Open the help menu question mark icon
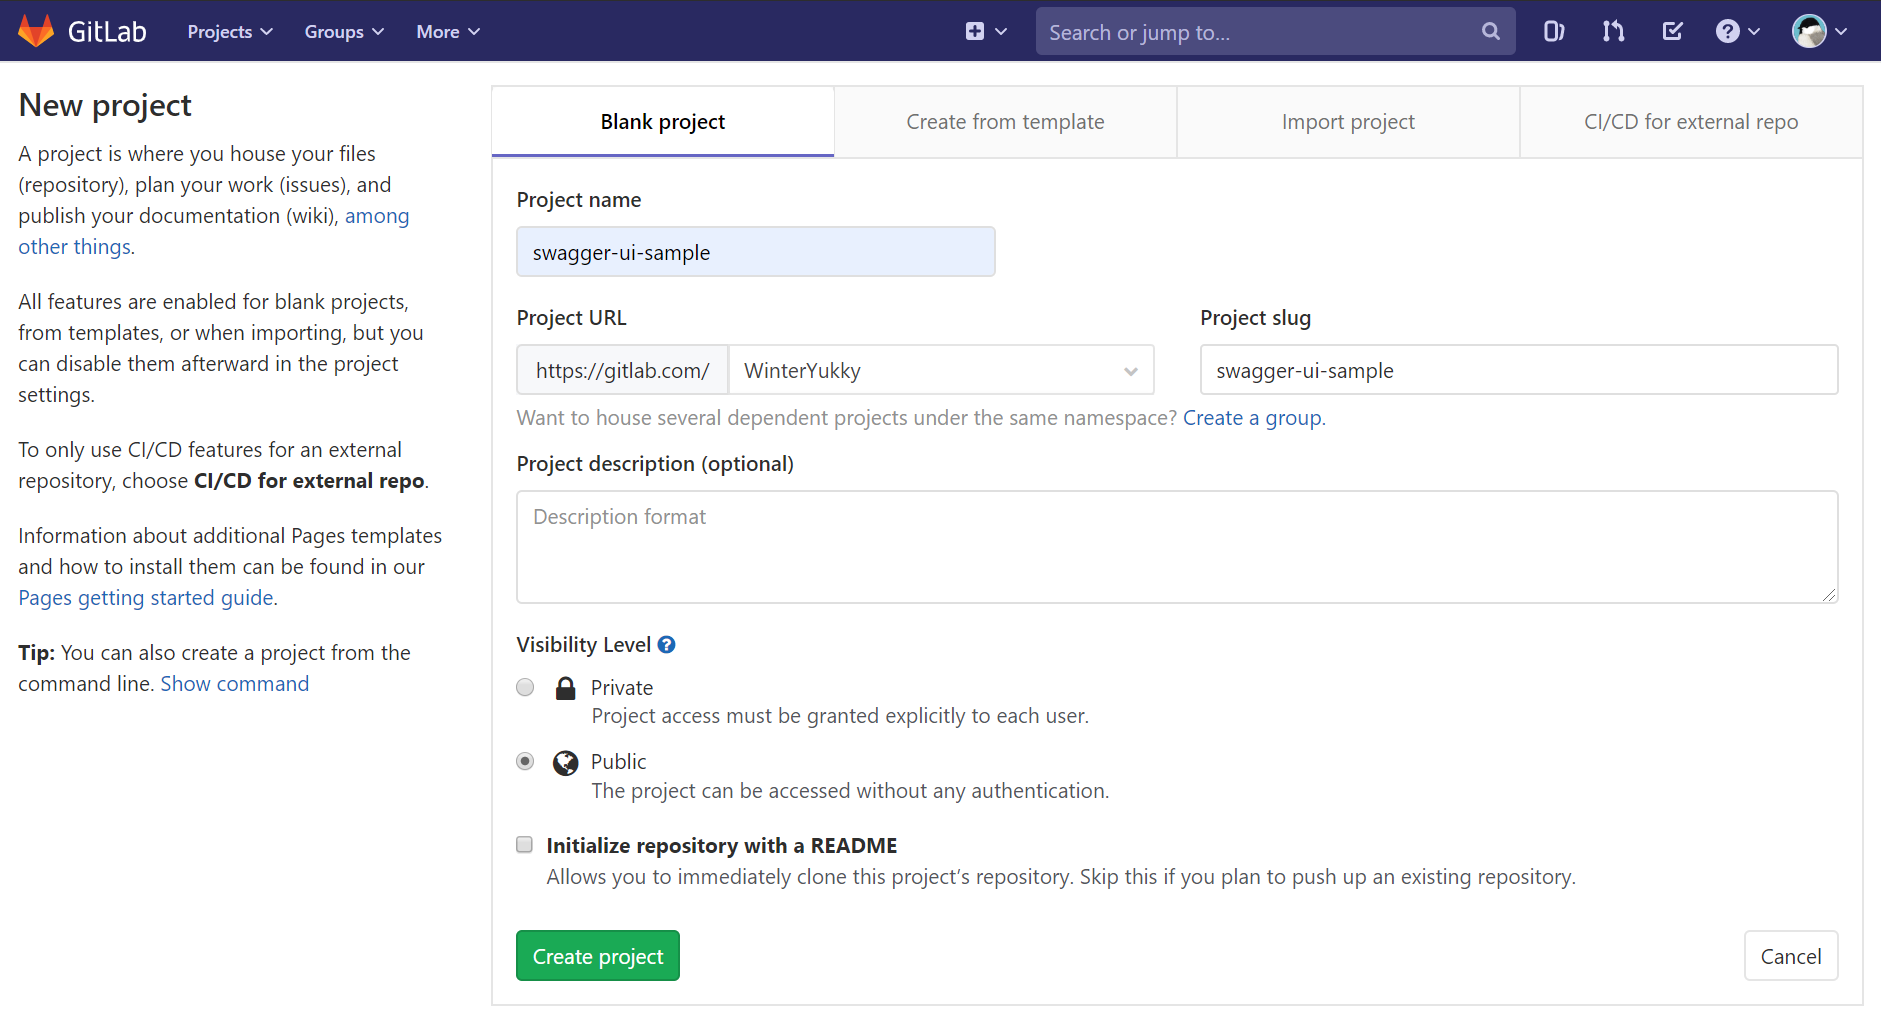 (1729, 31)
